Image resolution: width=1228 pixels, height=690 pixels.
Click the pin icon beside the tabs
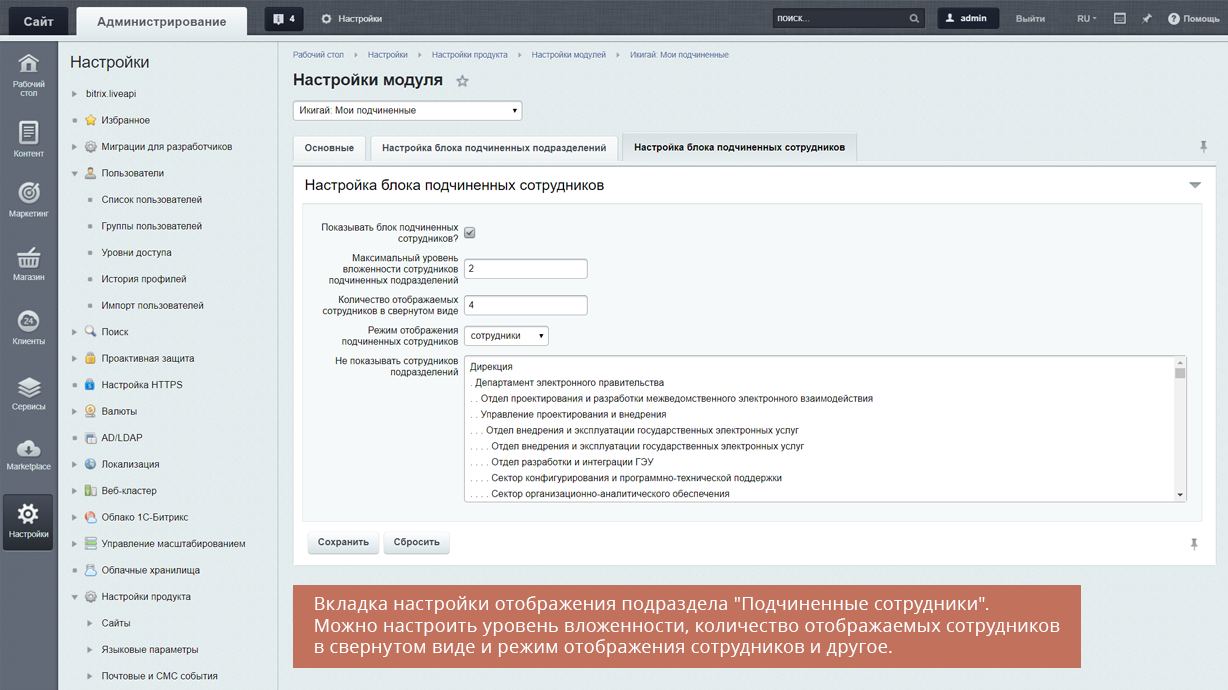point(1204,147)
